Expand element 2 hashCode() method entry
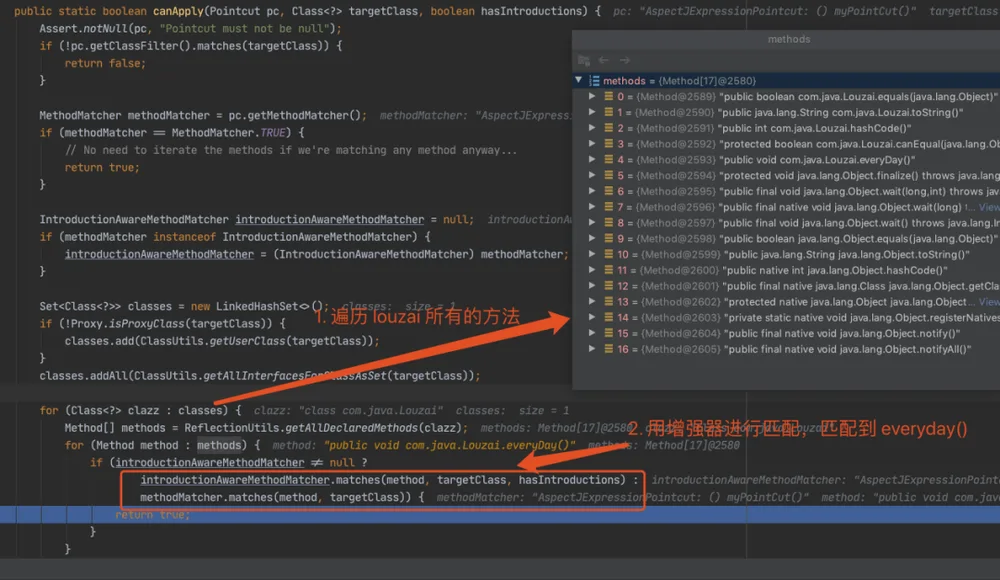 (592, 128)
